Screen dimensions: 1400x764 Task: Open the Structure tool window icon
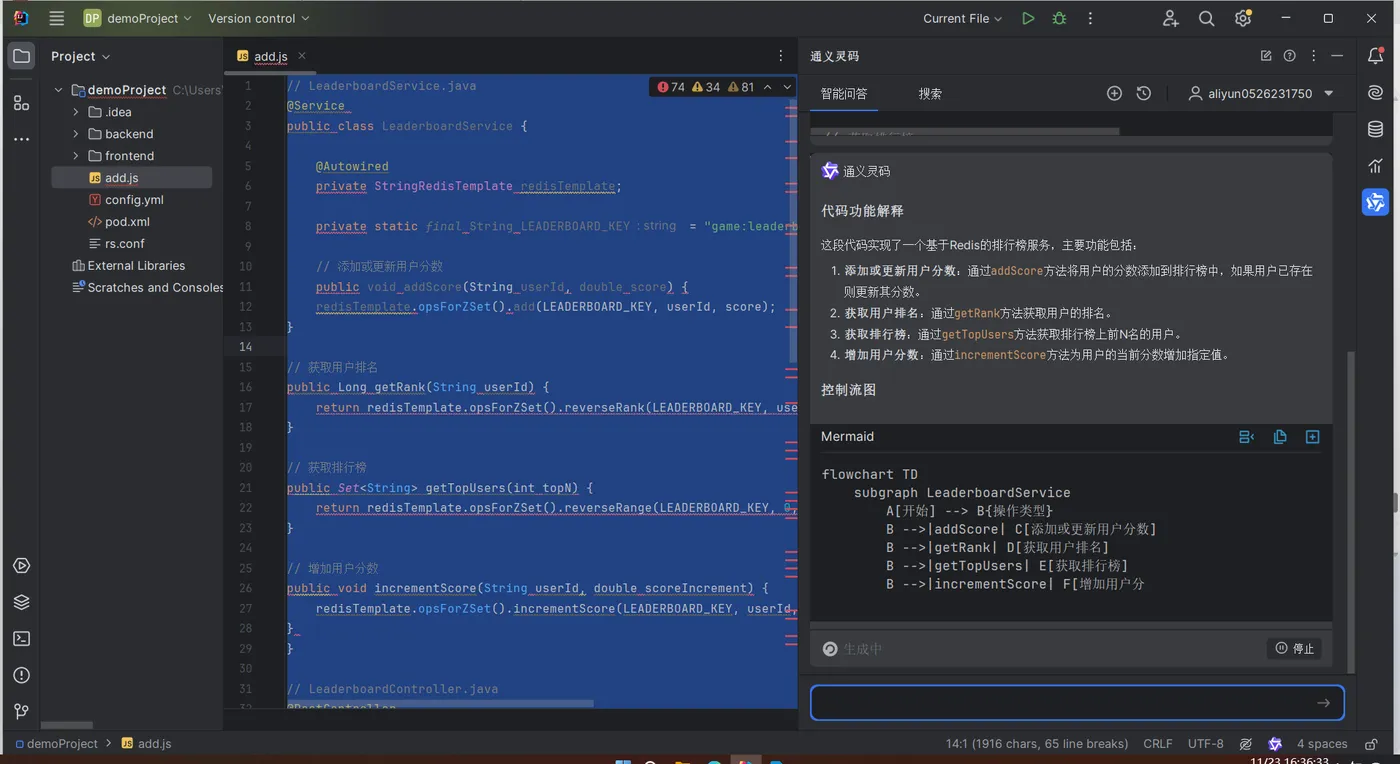[x=21, y=102]
